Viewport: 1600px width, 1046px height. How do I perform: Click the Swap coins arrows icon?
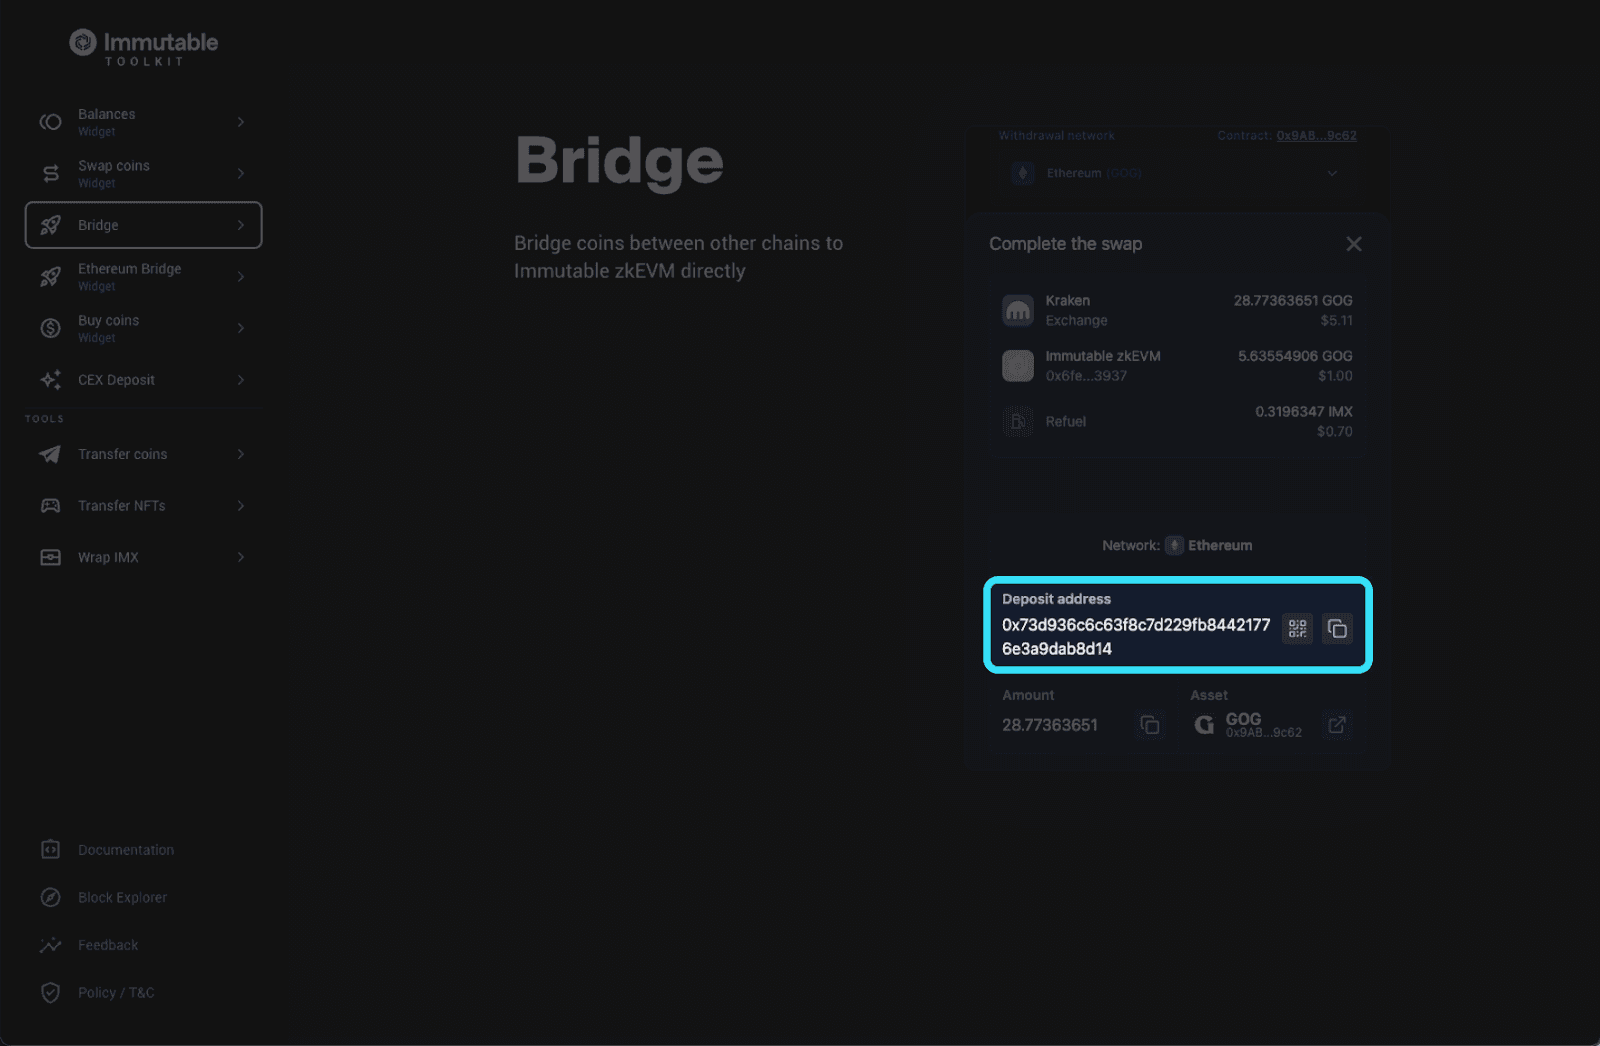(50, 174)
